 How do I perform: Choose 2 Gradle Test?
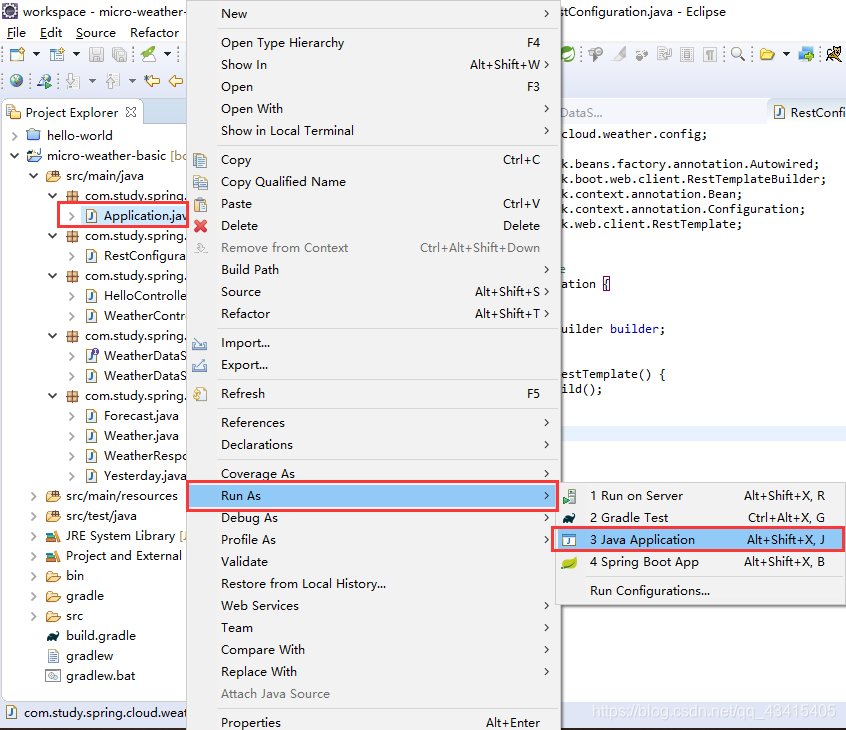pos(700,518)
